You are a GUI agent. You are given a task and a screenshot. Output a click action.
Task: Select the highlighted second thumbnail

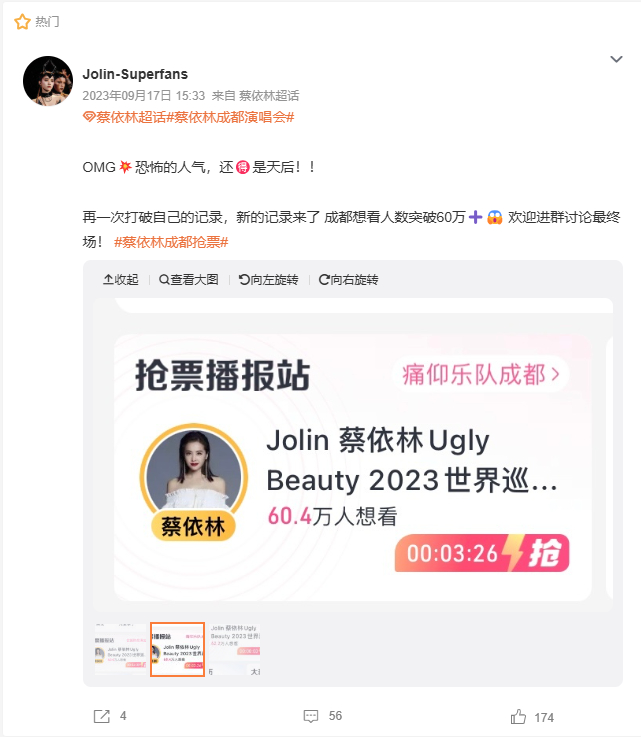pos(177,649)
